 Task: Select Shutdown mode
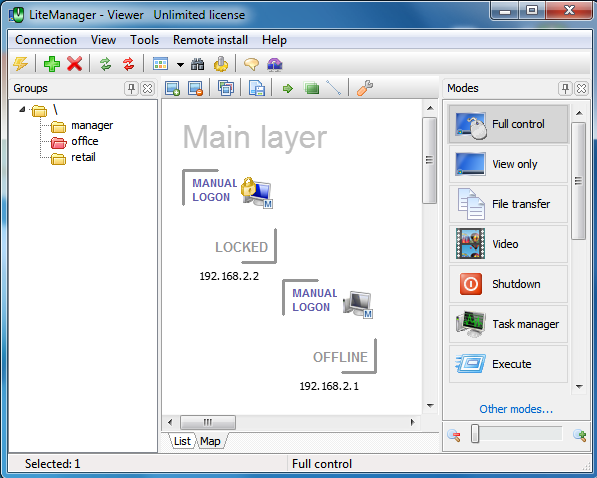[508, 284]
